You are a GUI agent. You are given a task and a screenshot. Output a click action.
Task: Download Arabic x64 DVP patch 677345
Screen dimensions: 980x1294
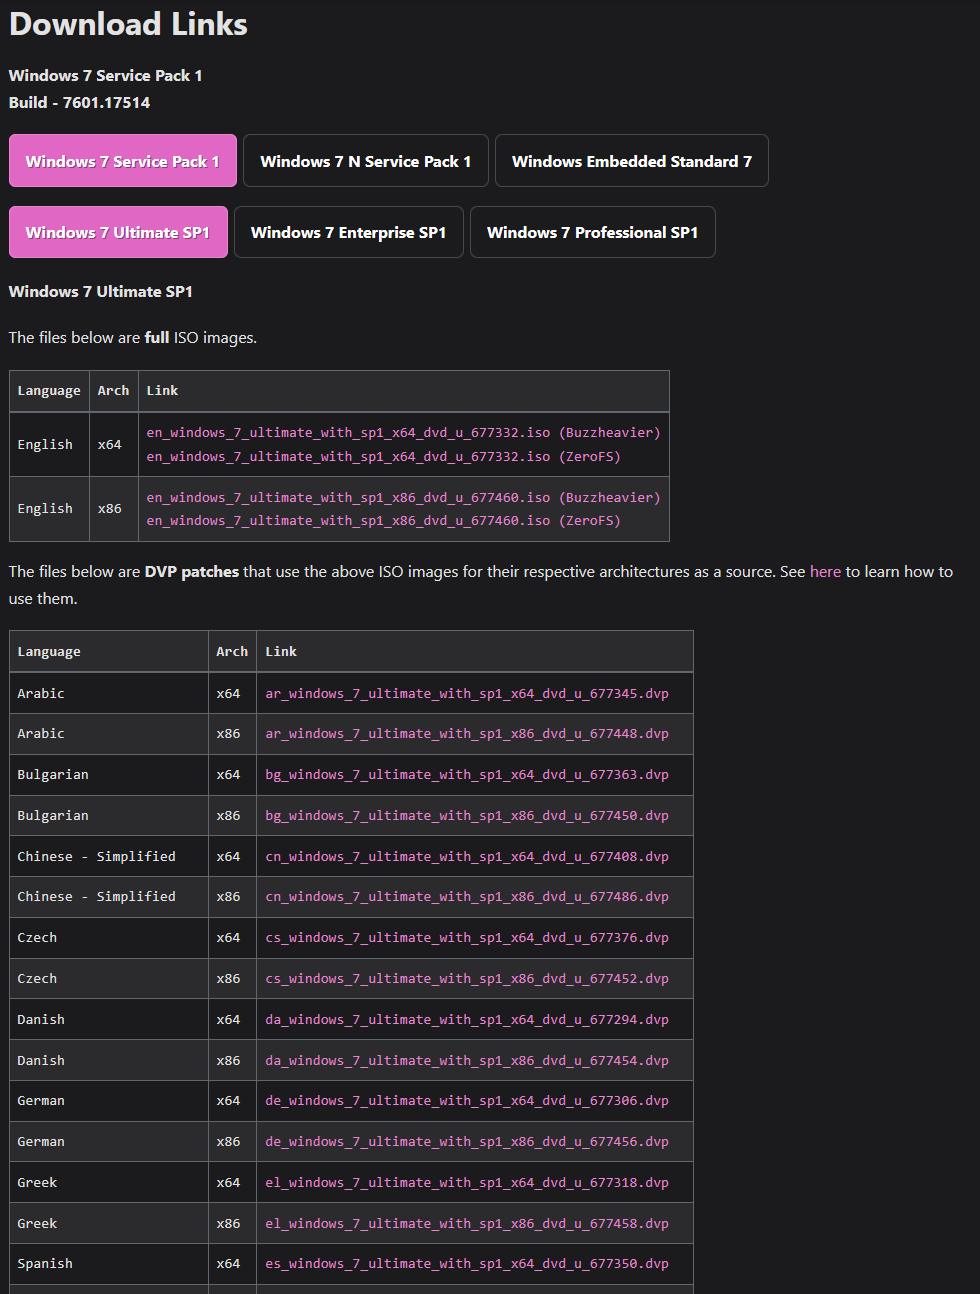[467, 693]
